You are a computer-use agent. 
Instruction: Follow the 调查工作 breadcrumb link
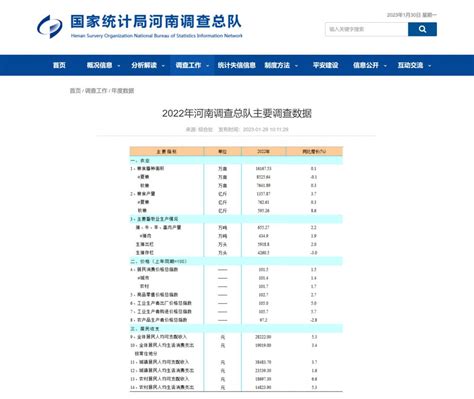[x=96, y=91]
